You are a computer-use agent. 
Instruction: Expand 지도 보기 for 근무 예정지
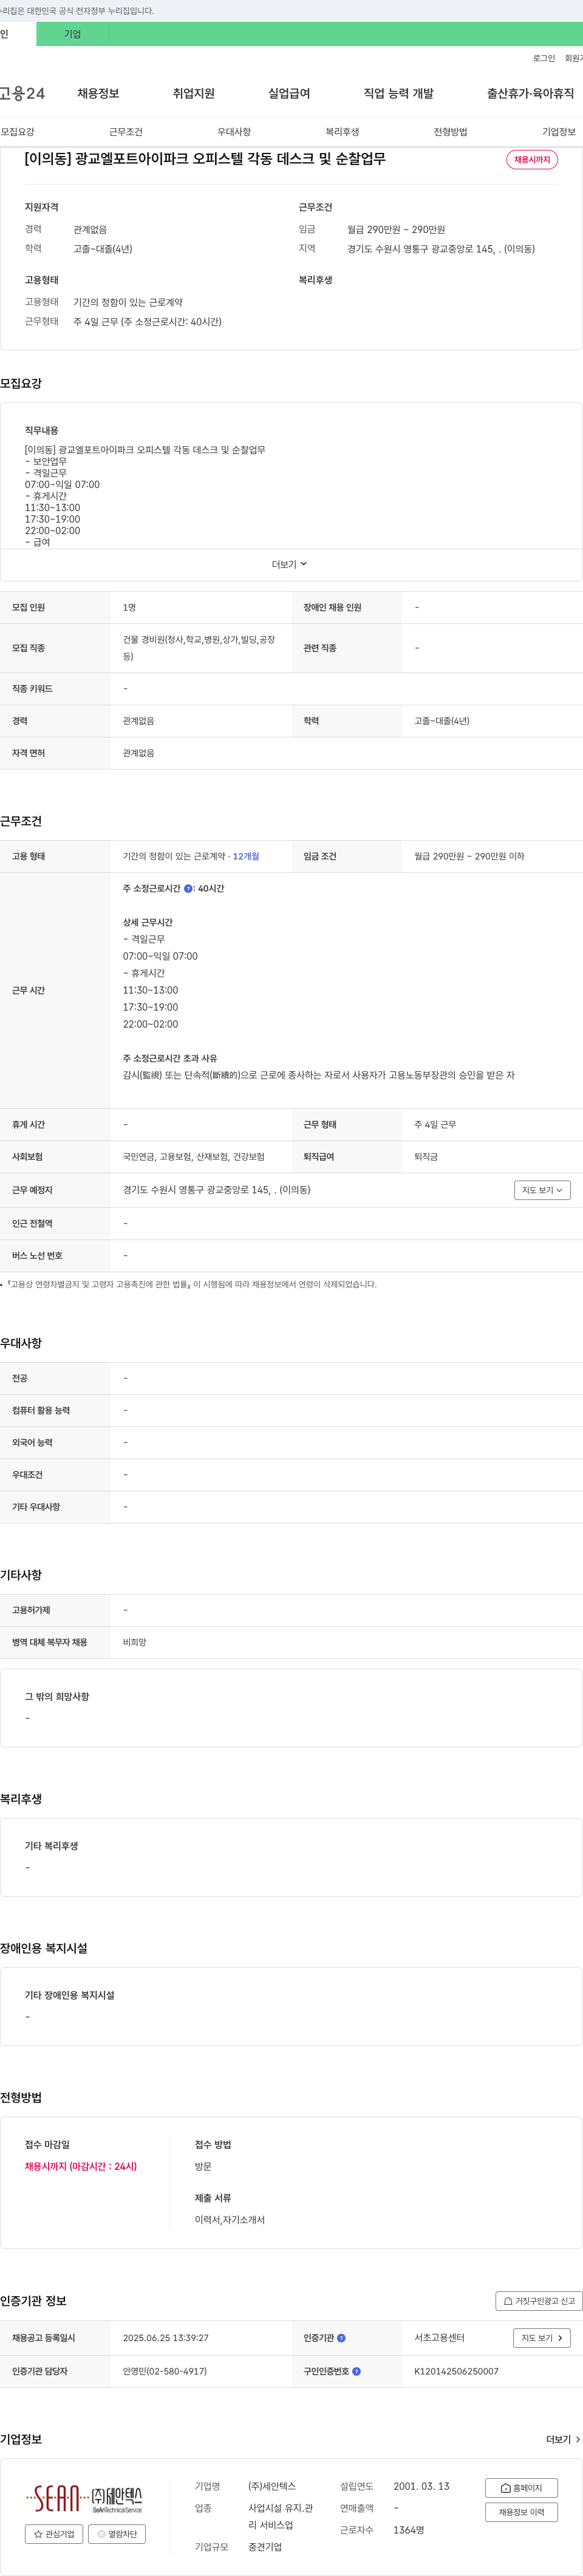point(542,1190)
